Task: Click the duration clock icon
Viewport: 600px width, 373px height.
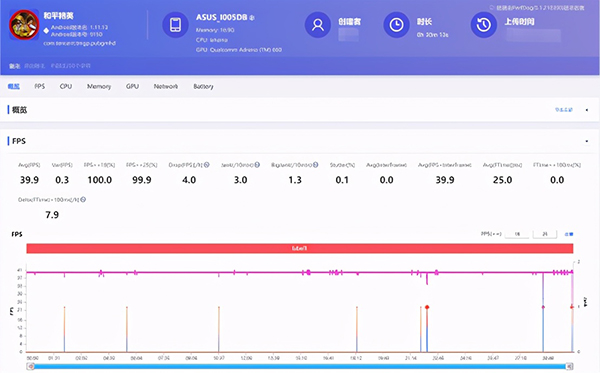Action: tap(396, 25)
